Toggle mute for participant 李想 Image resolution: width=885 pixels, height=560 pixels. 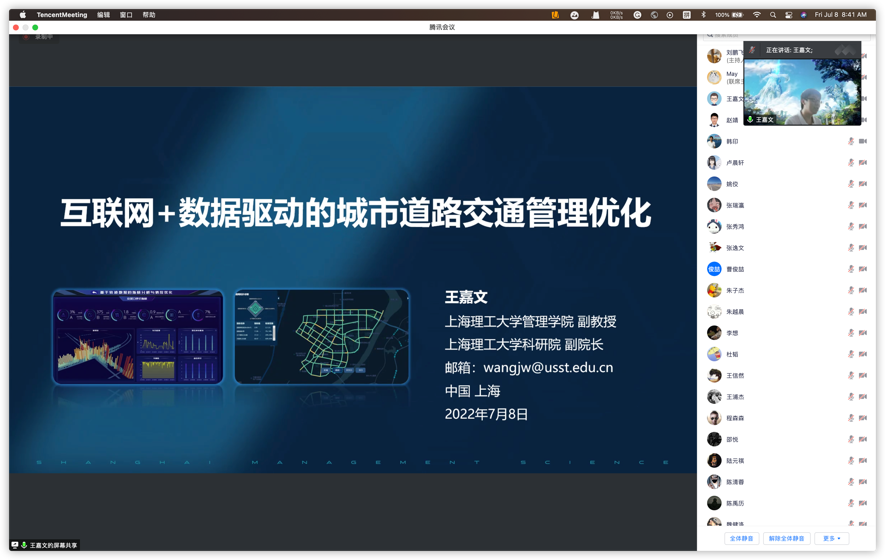point(851,333)
